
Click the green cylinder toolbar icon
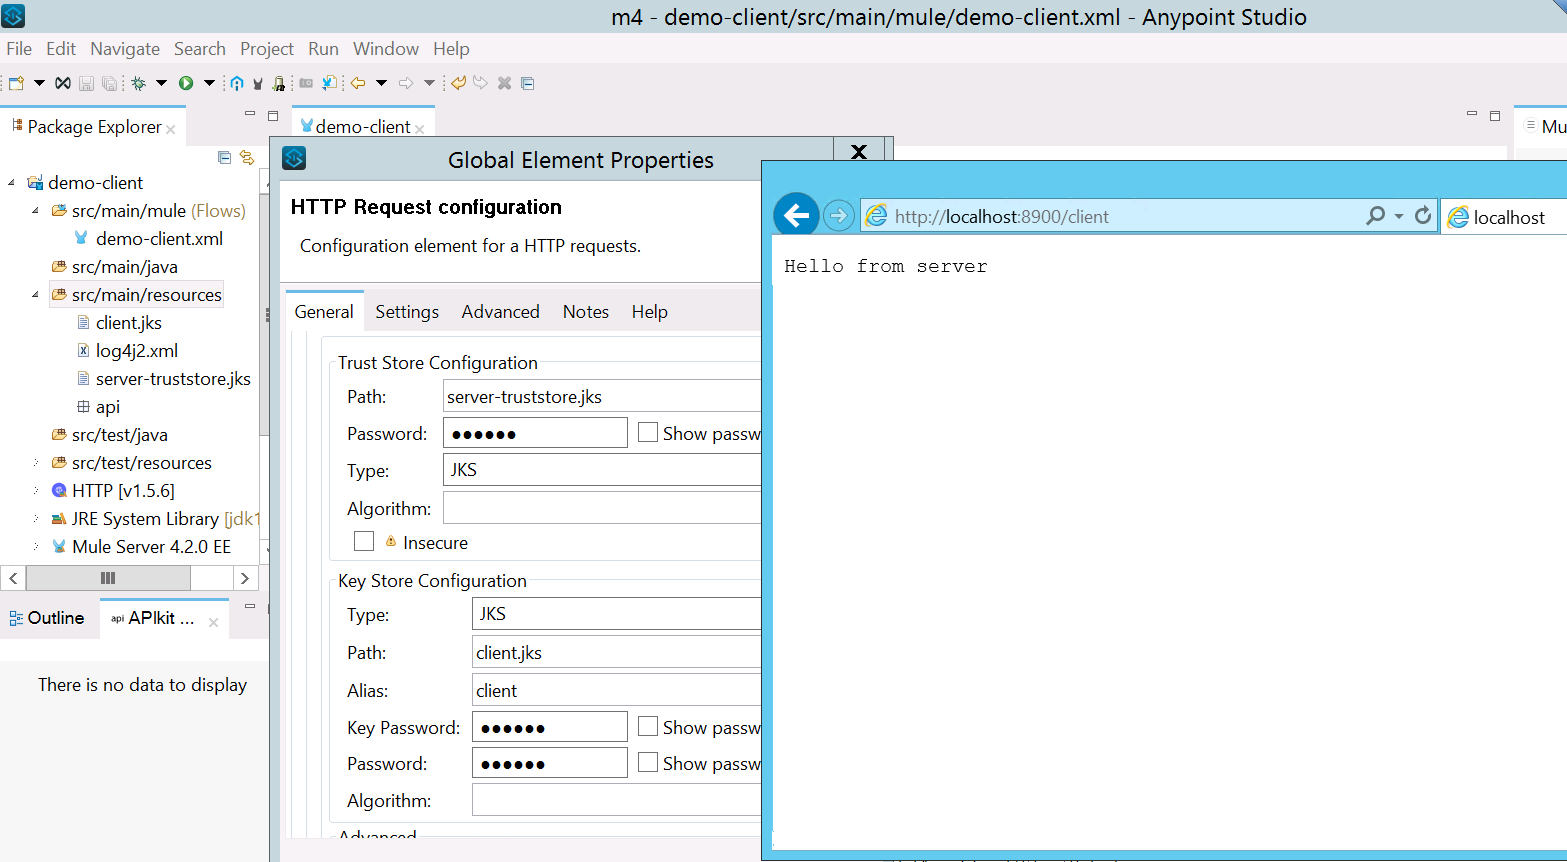279,83
